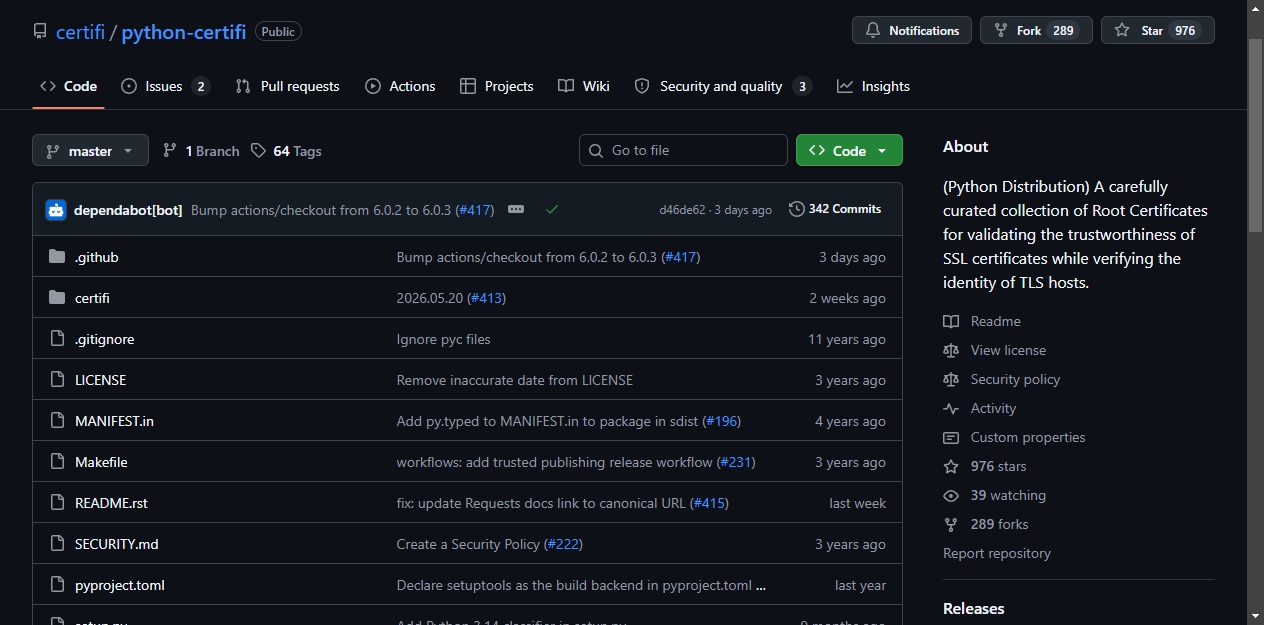This screenshot has width=1264, height=625.
Task: Open the pyproject.toml file
Action: pyautogui.click(x=120, y=585)
